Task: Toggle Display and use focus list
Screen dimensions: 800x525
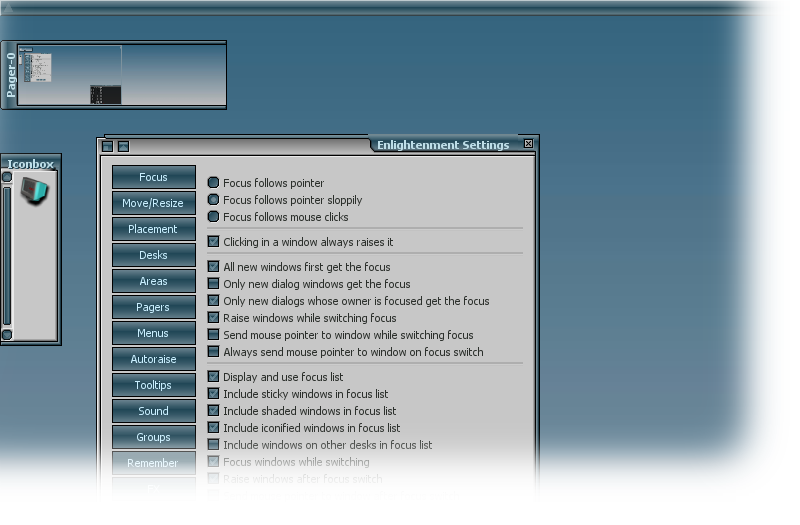Action: point(213,377)
